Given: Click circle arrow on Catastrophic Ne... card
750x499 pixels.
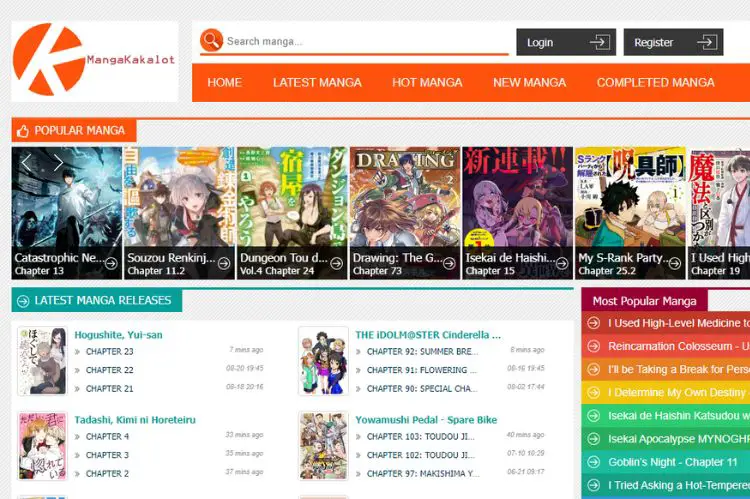Looking at the screenshot, I should pos(111,263).
